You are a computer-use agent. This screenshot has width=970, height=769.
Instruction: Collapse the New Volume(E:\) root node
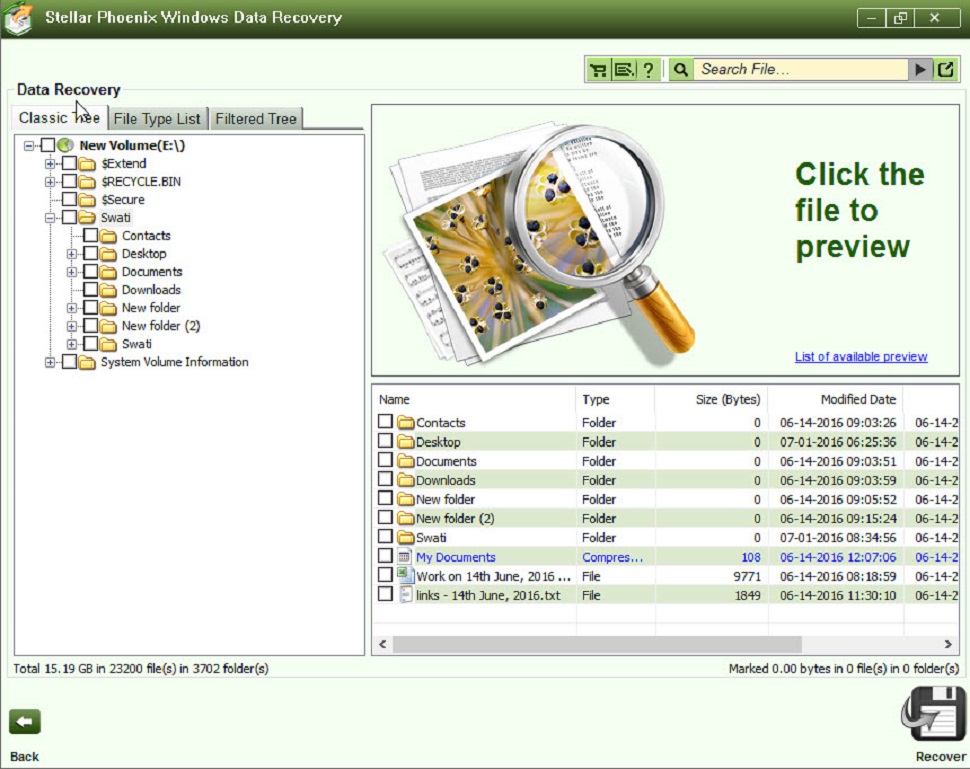(x=28, y=146)
